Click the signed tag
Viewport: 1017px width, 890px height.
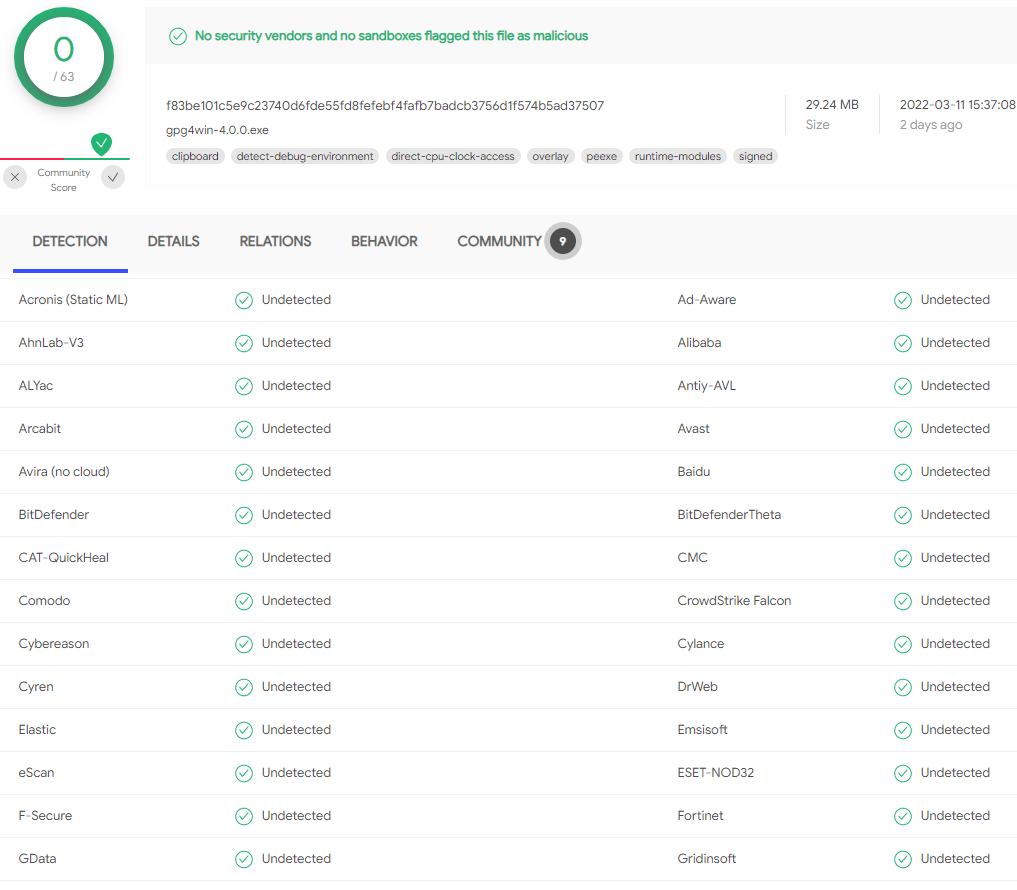point(756,156)
